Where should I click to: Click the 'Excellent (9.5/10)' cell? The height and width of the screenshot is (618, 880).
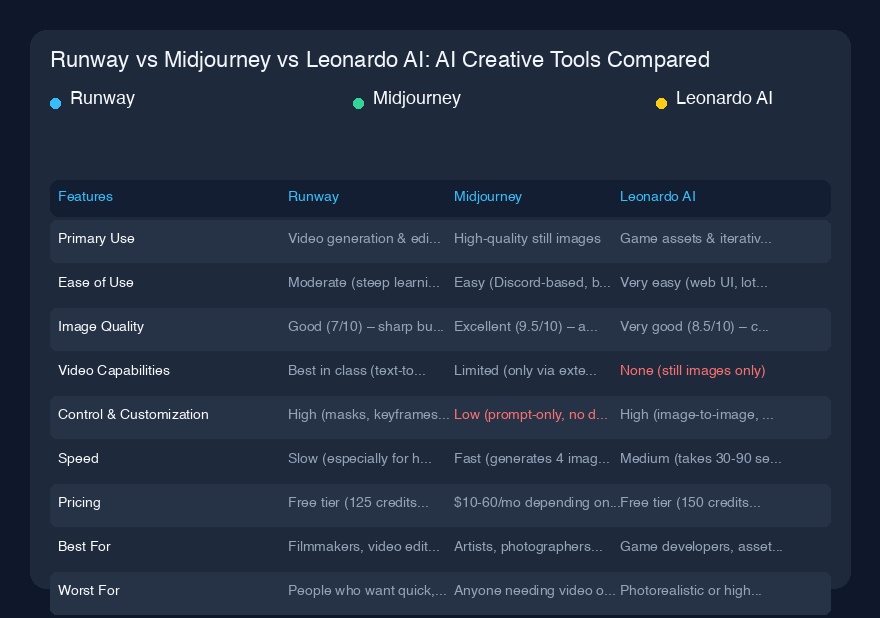tap(526, 327)
